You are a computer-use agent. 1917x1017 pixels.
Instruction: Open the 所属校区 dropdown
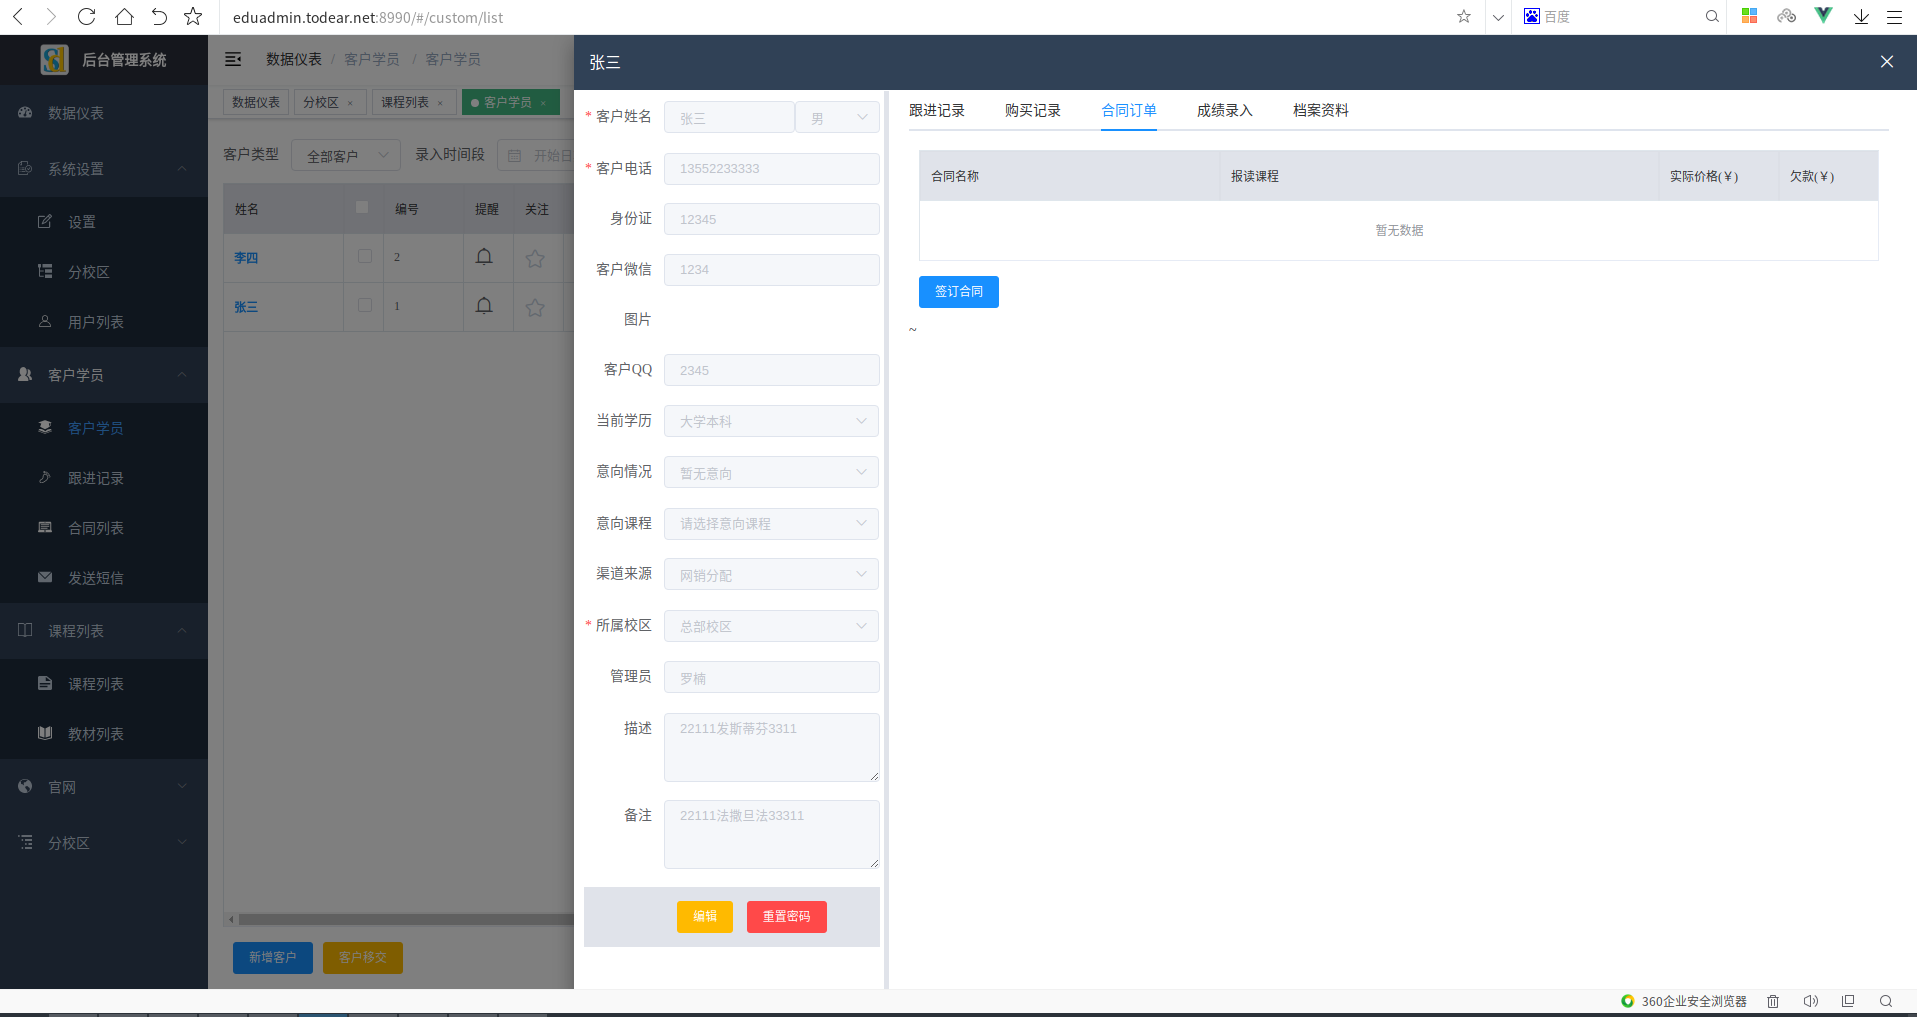point(772,626)
